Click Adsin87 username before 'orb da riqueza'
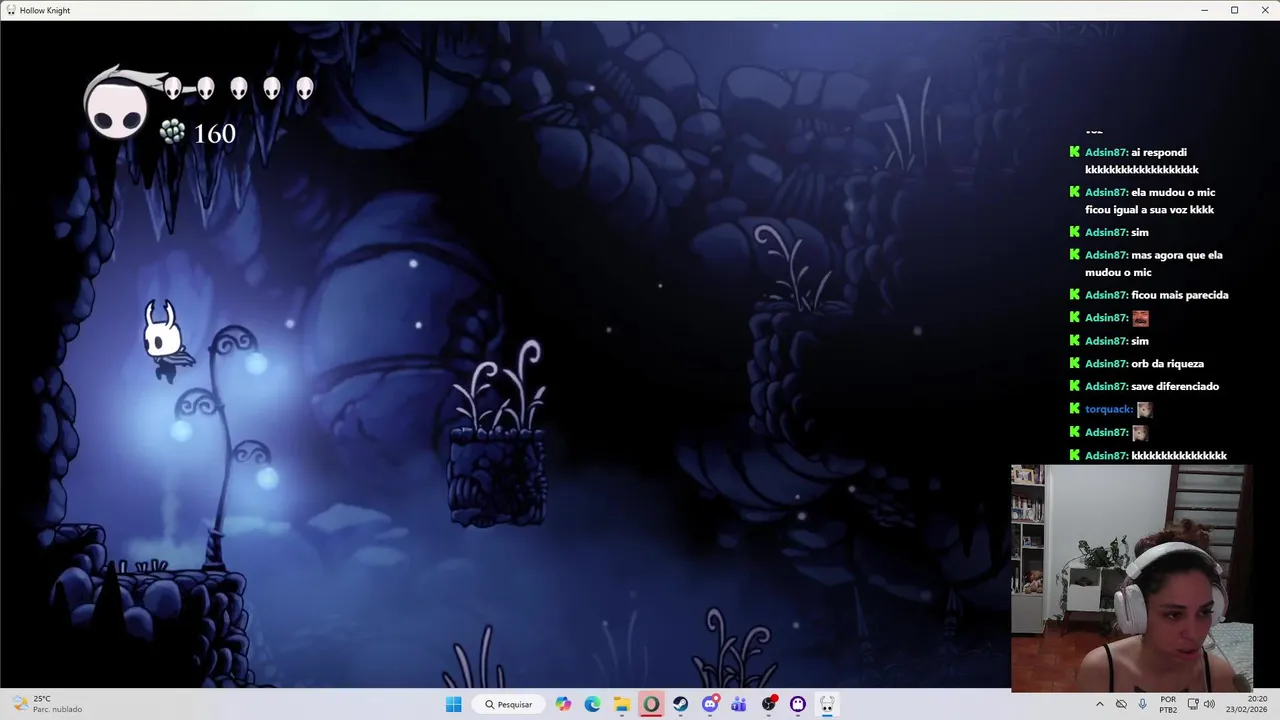This screenshot has height=720, width=1280. [x=1106, y=364]
